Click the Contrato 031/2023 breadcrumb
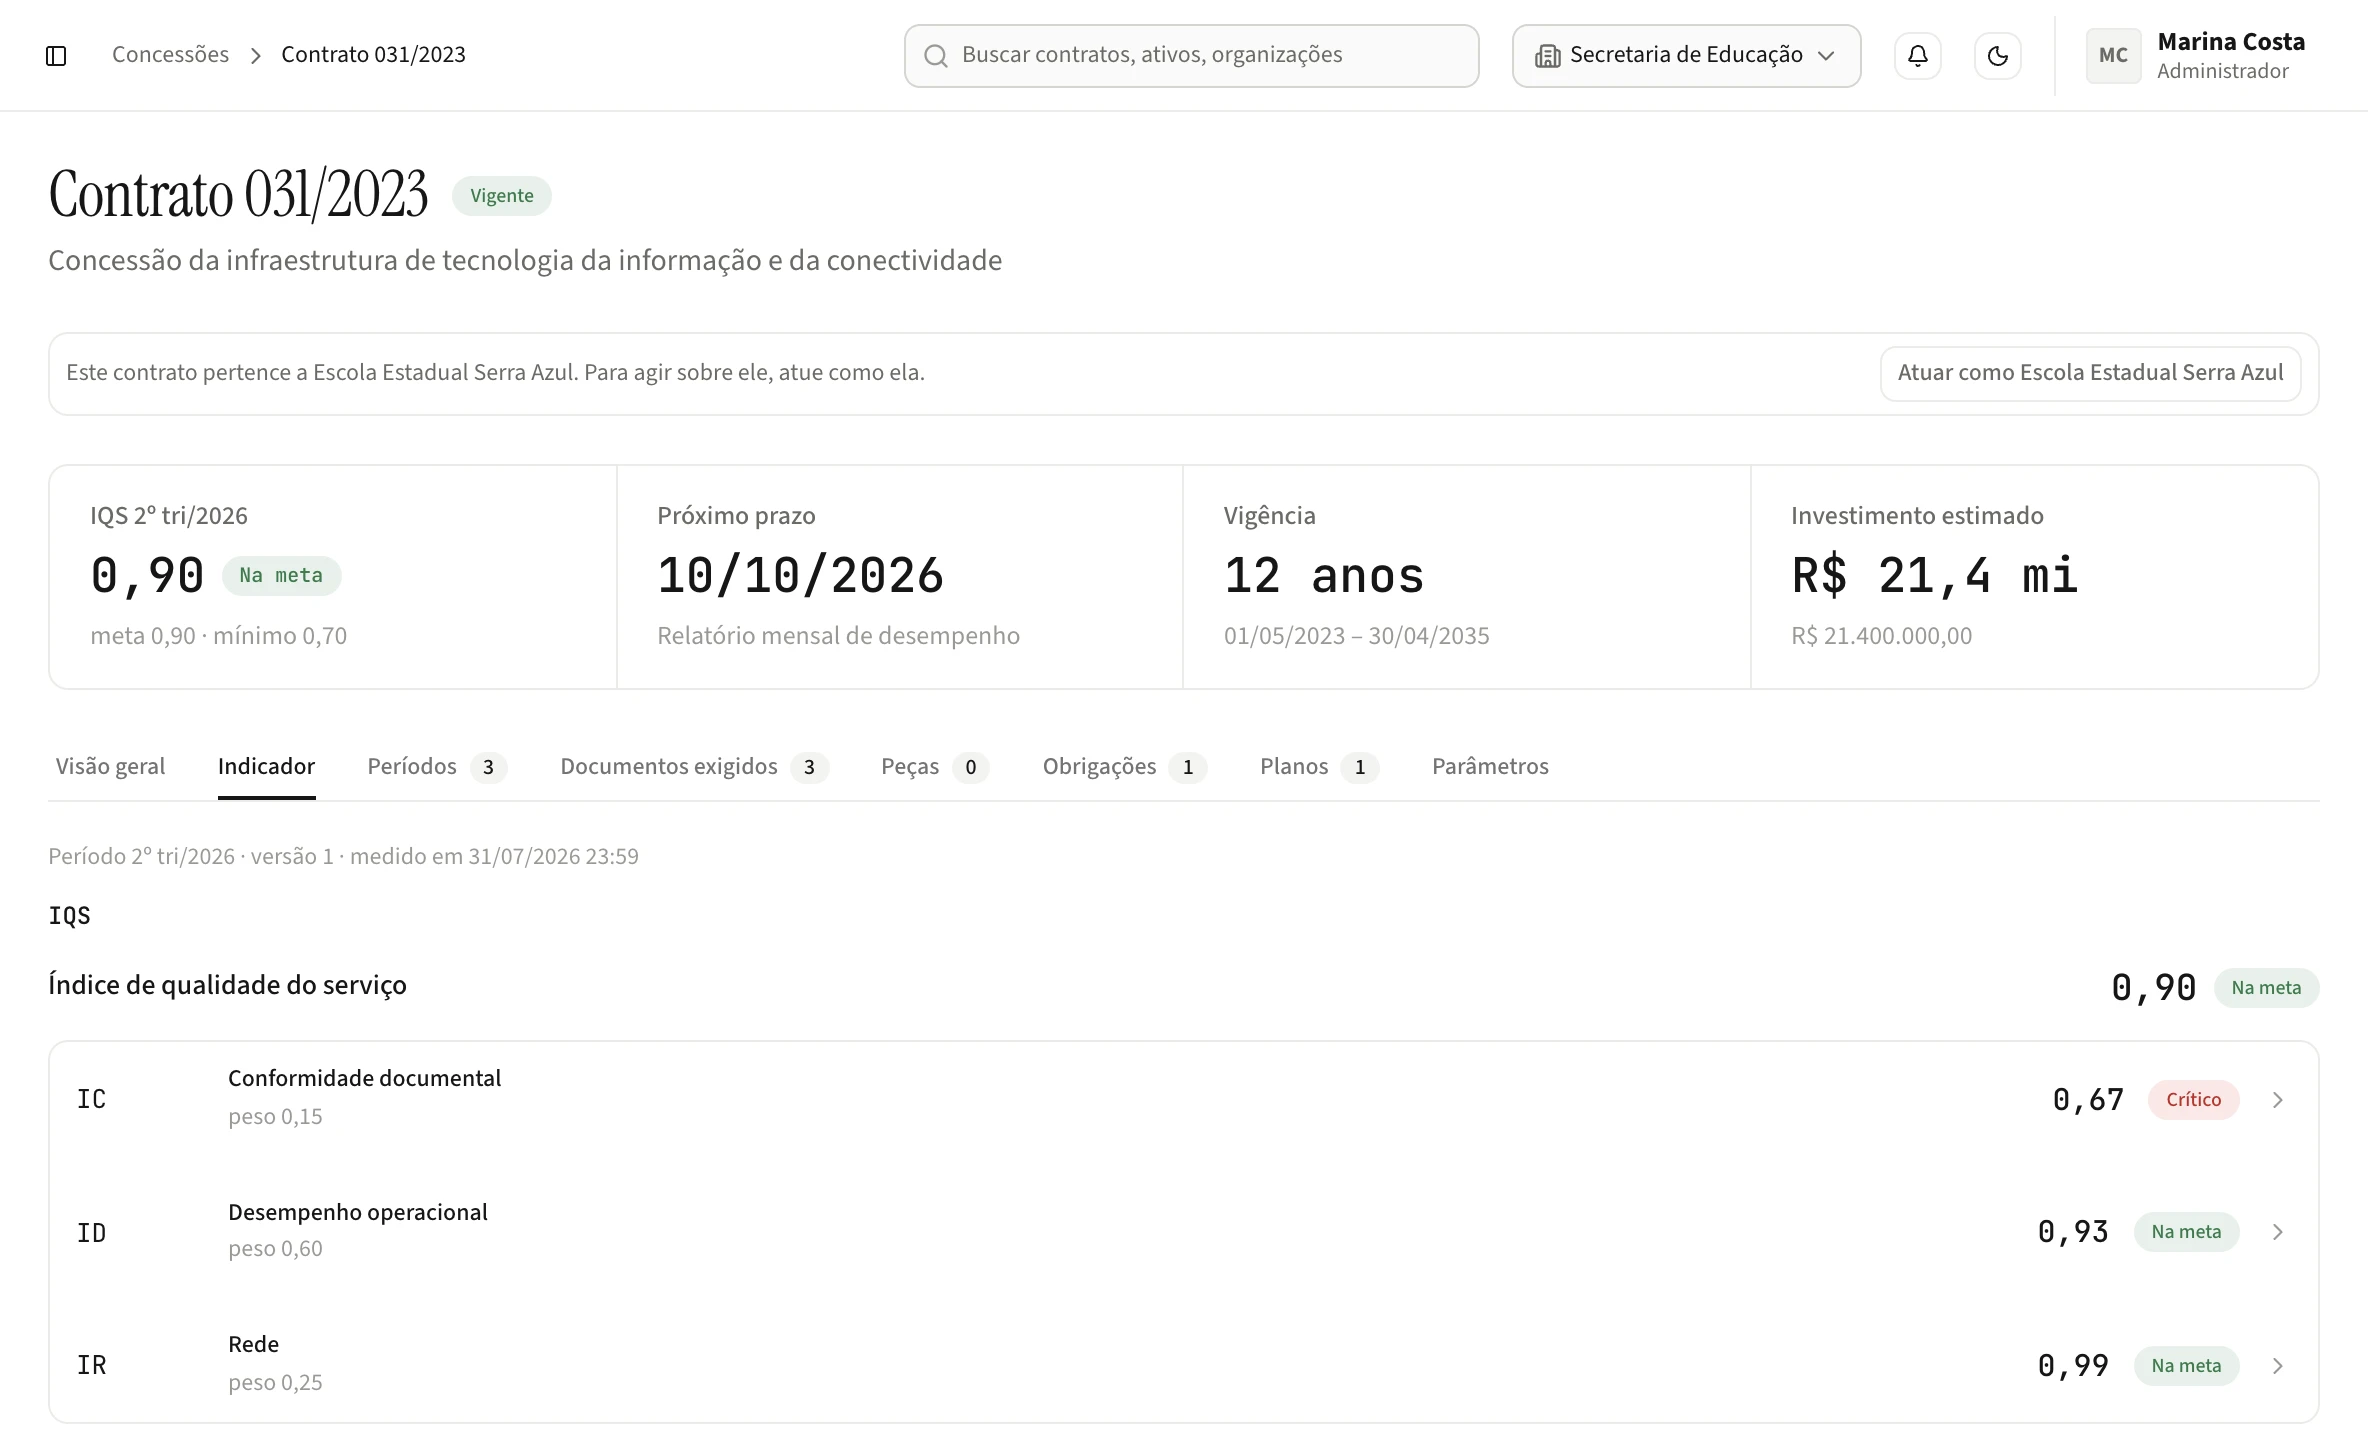This screenshot has height=1440, width=2368. 373,55
